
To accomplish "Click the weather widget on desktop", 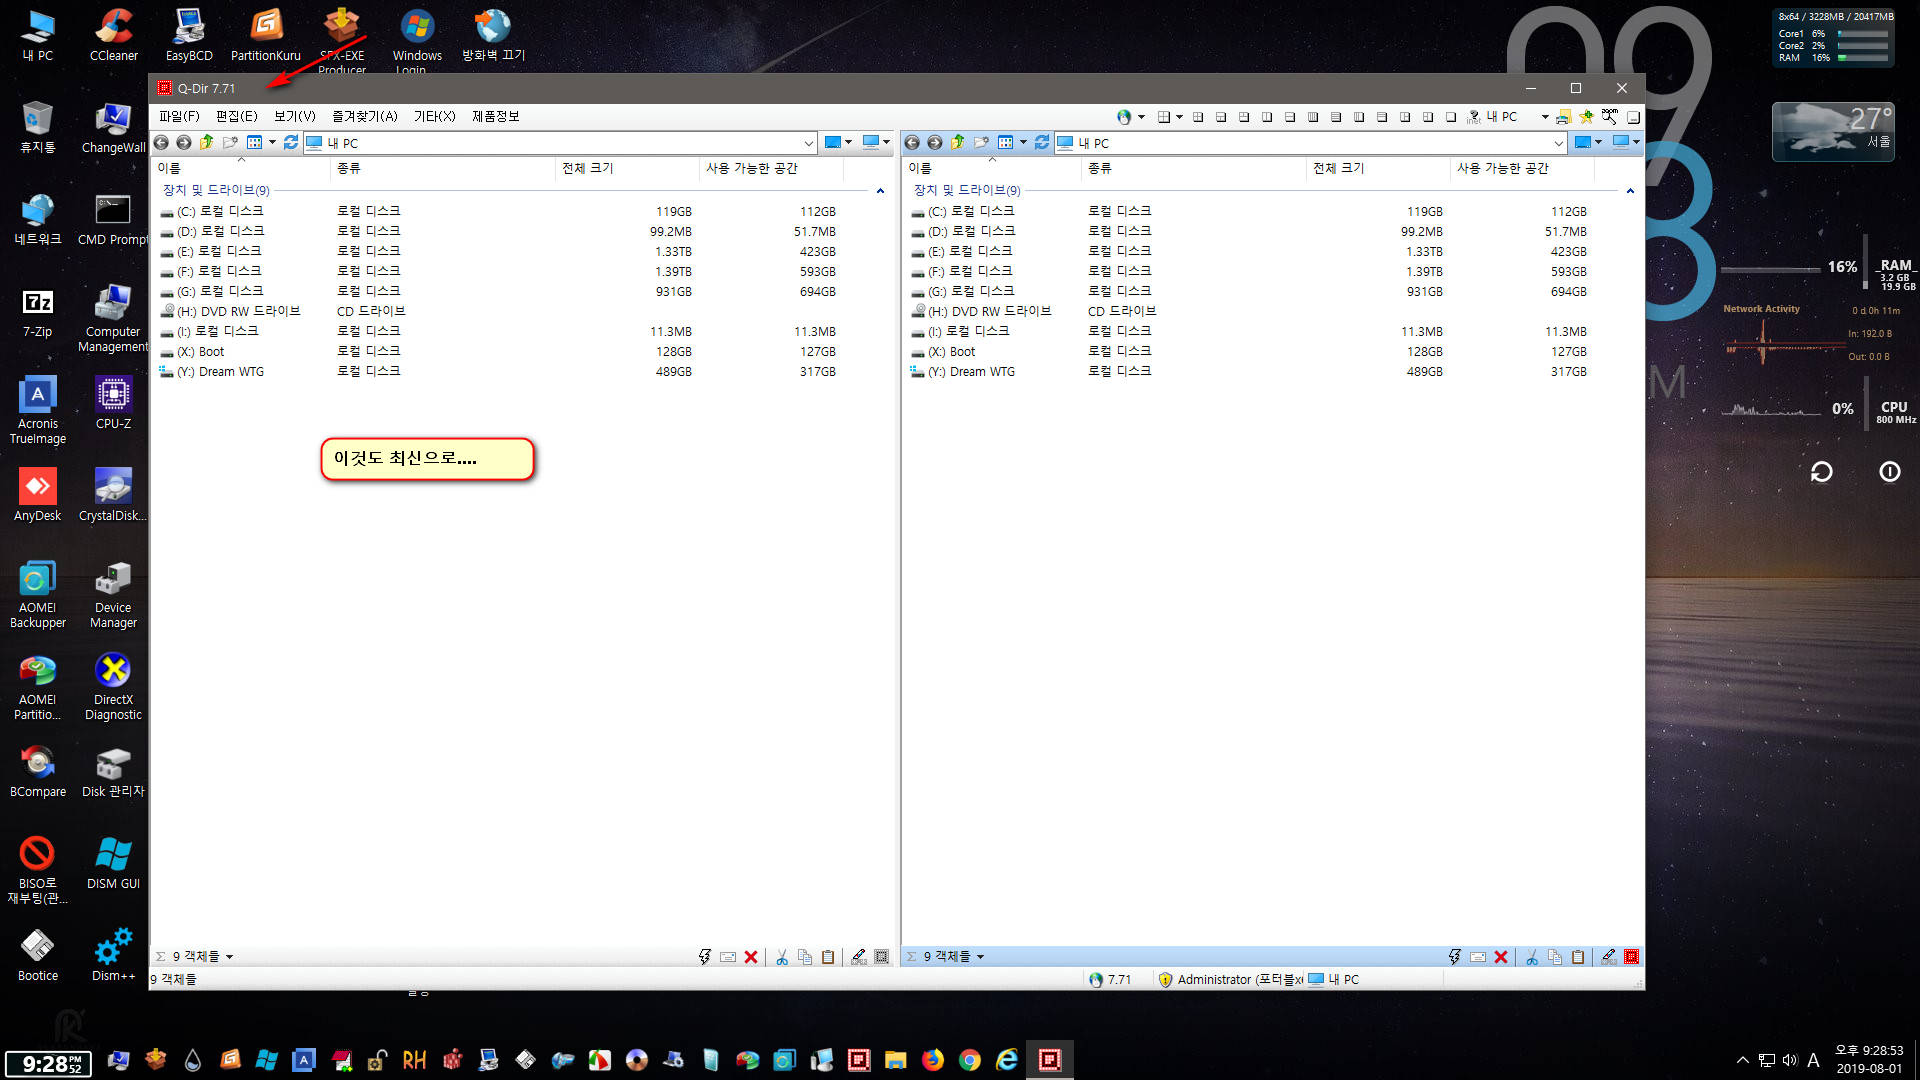I will (x=1832, y=132).
